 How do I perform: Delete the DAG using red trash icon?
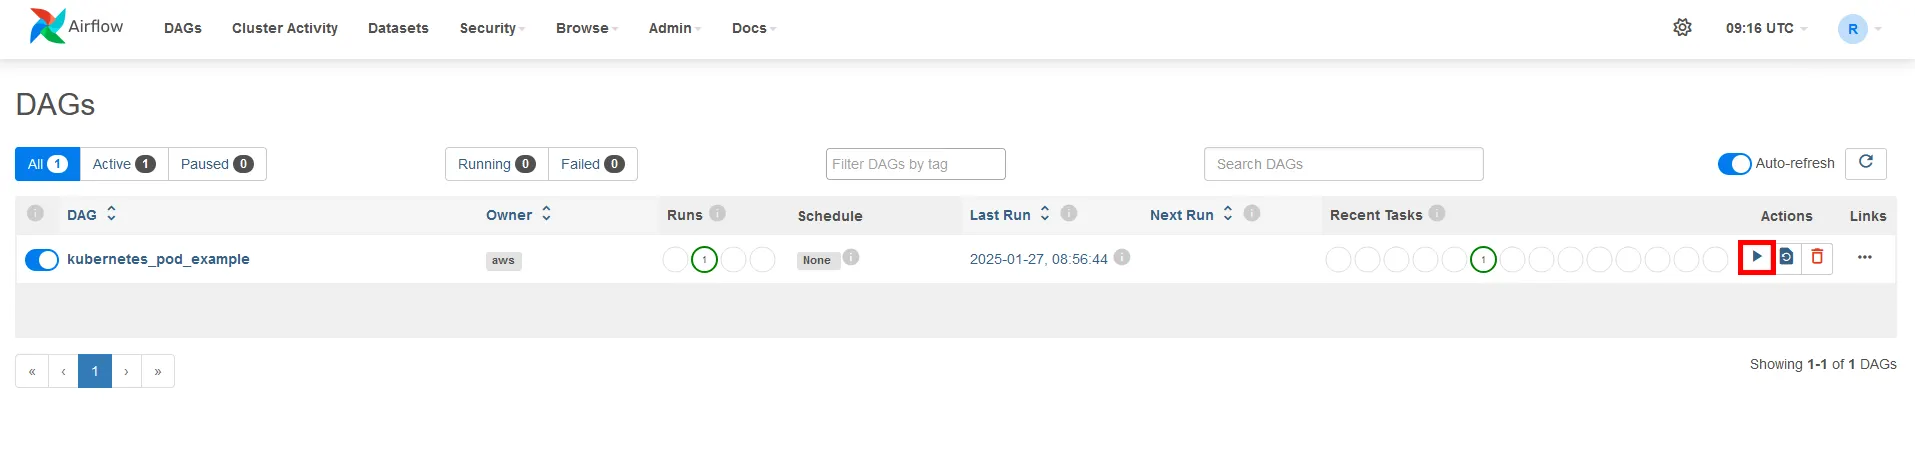point(1817,257)
